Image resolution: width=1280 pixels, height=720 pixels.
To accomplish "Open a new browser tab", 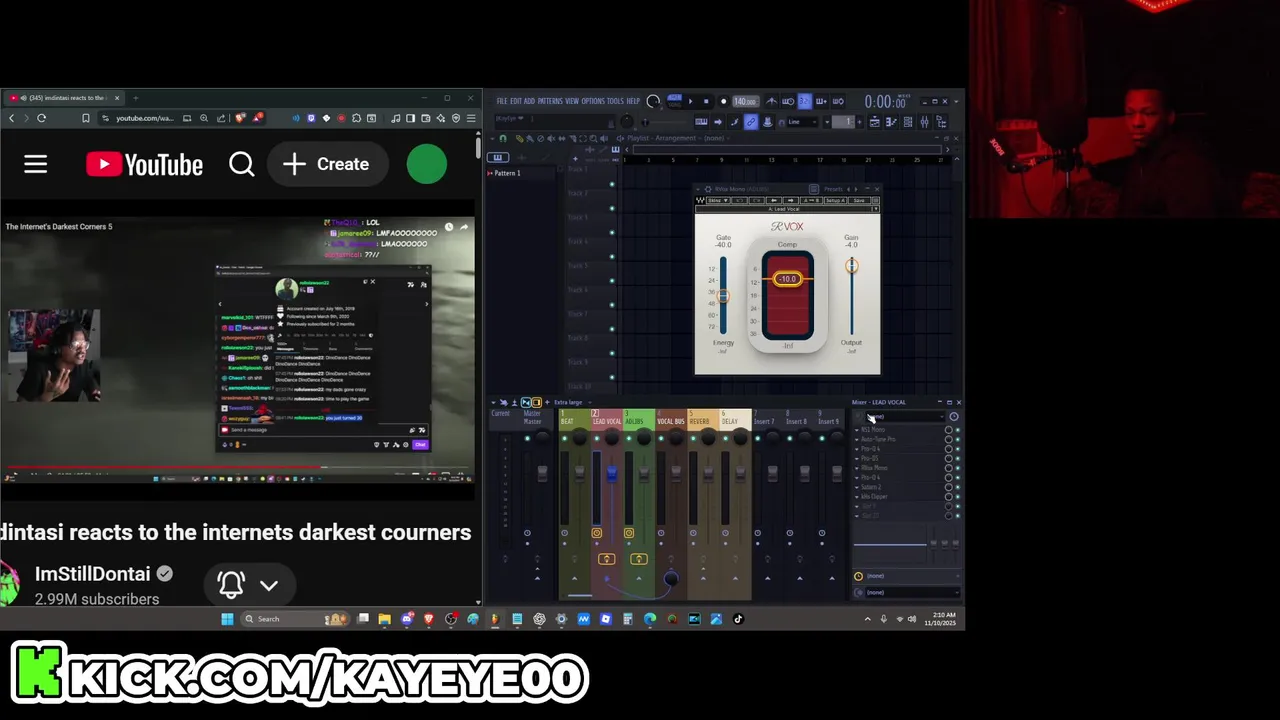I will (135, 98).
